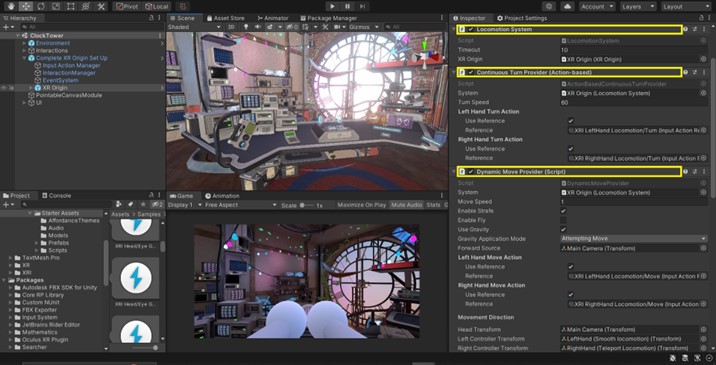The width and height of the screenshot is (716, 365).
Task: Toggle Maximize On Play button
Action: point(362,205)
